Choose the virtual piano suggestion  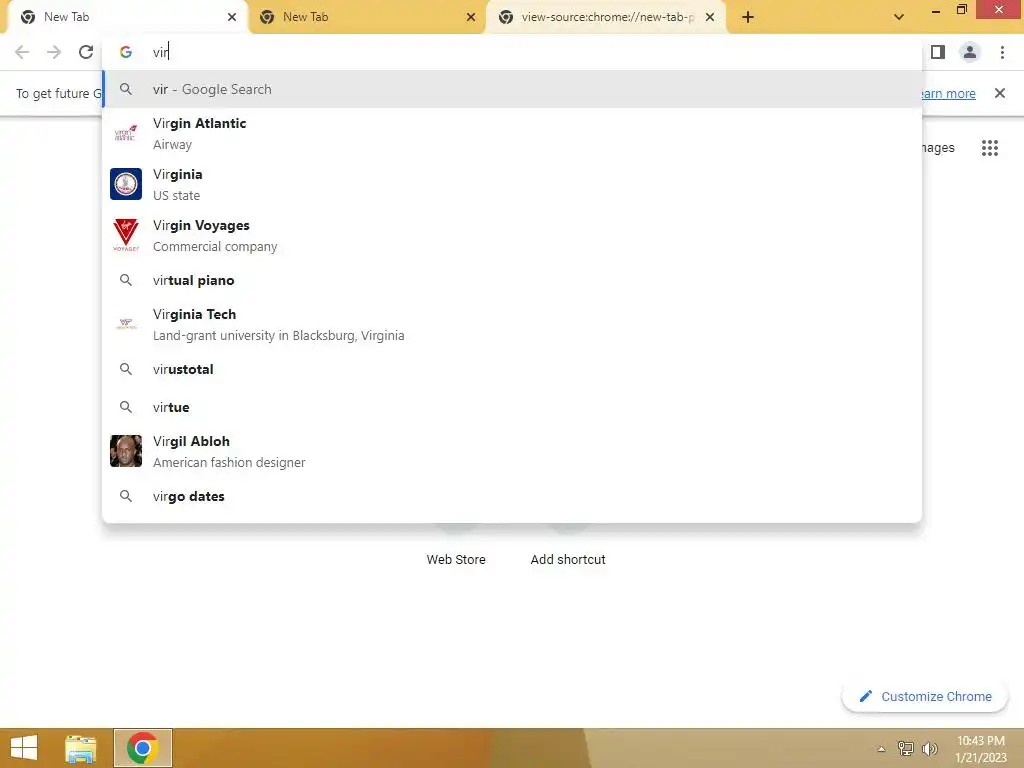(x=512, y=280)
